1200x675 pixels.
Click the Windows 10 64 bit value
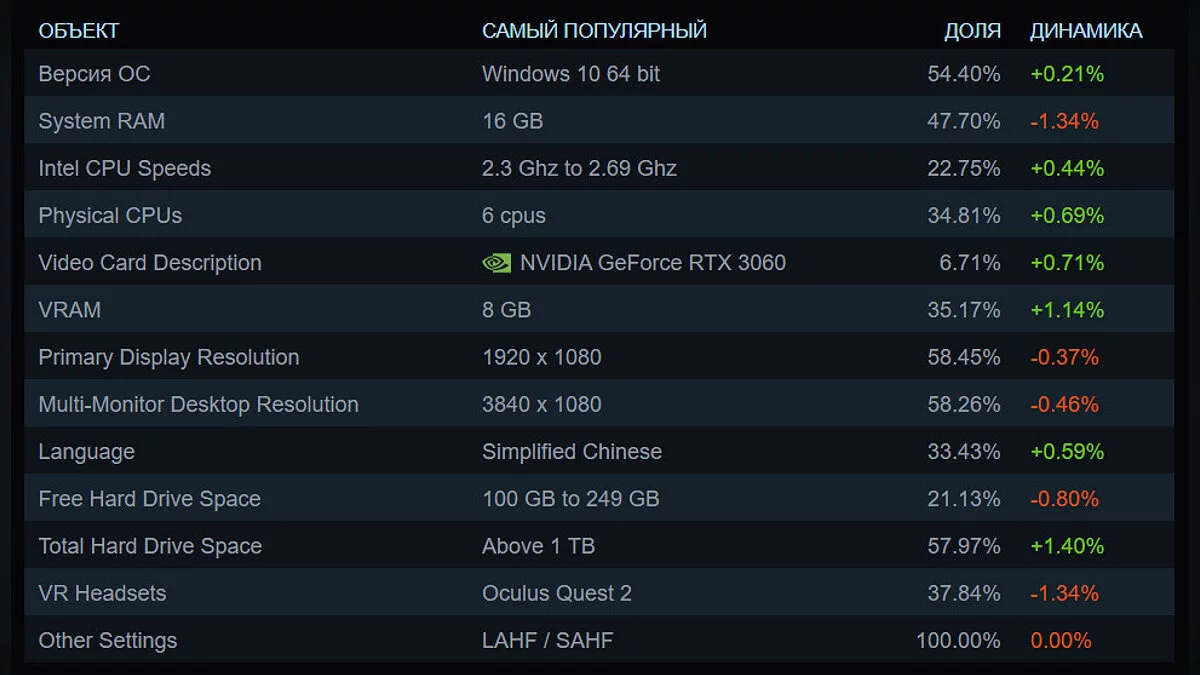point(571,74)
